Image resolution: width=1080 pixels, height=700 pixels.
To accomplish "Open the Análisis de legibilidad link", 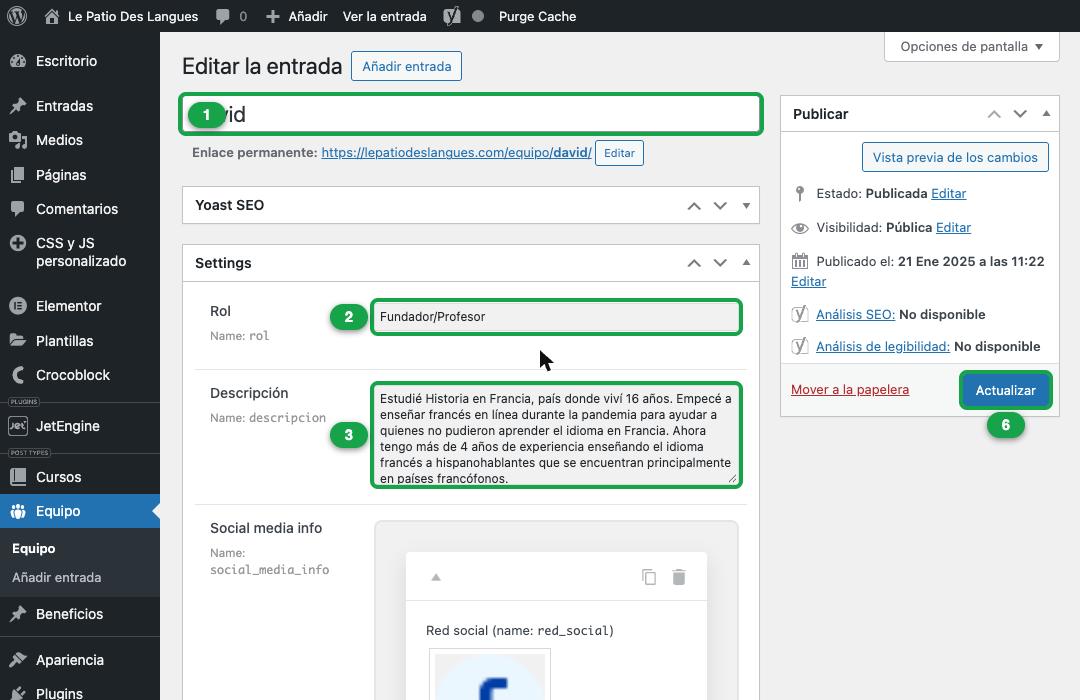I will pos(883,347).
